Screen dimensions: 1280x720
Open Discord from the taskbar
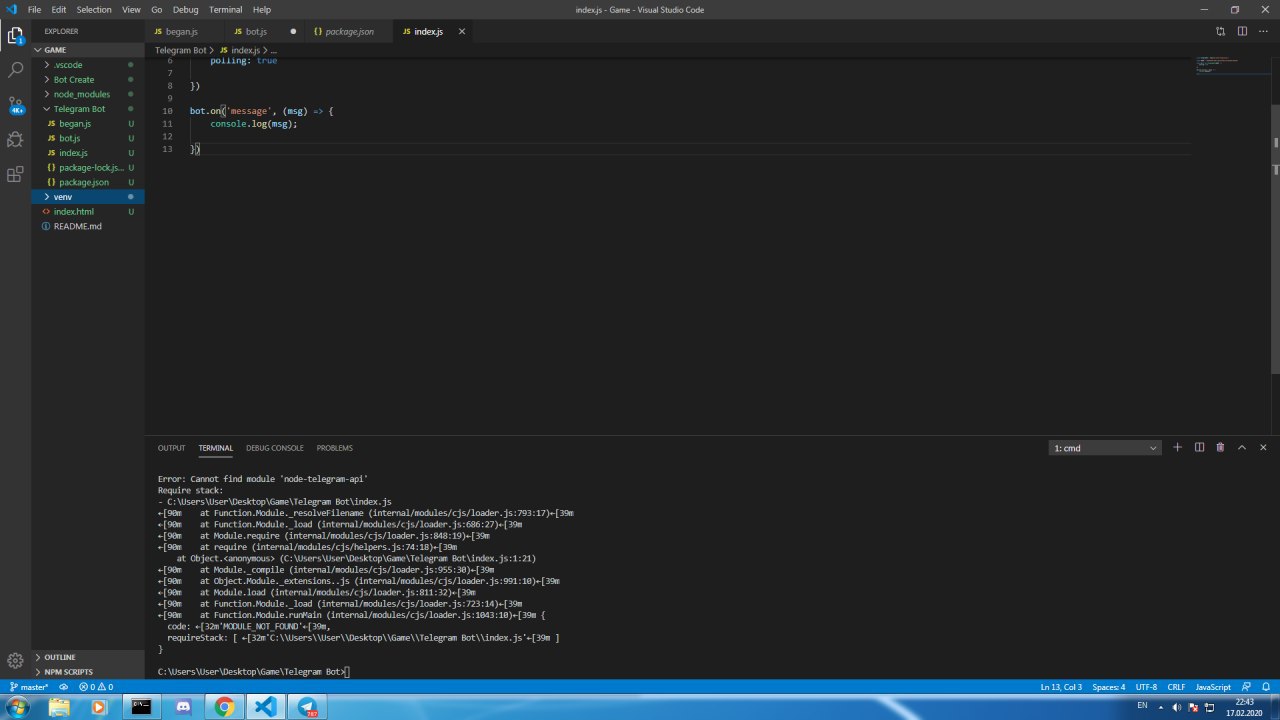[183, 707]
